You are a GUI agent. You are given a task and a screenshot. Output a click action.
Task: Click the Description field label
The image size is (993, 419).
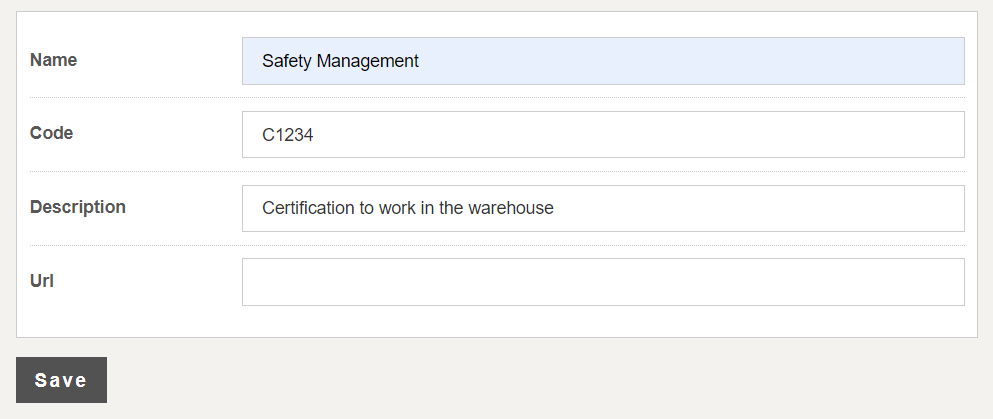point(77,207)
